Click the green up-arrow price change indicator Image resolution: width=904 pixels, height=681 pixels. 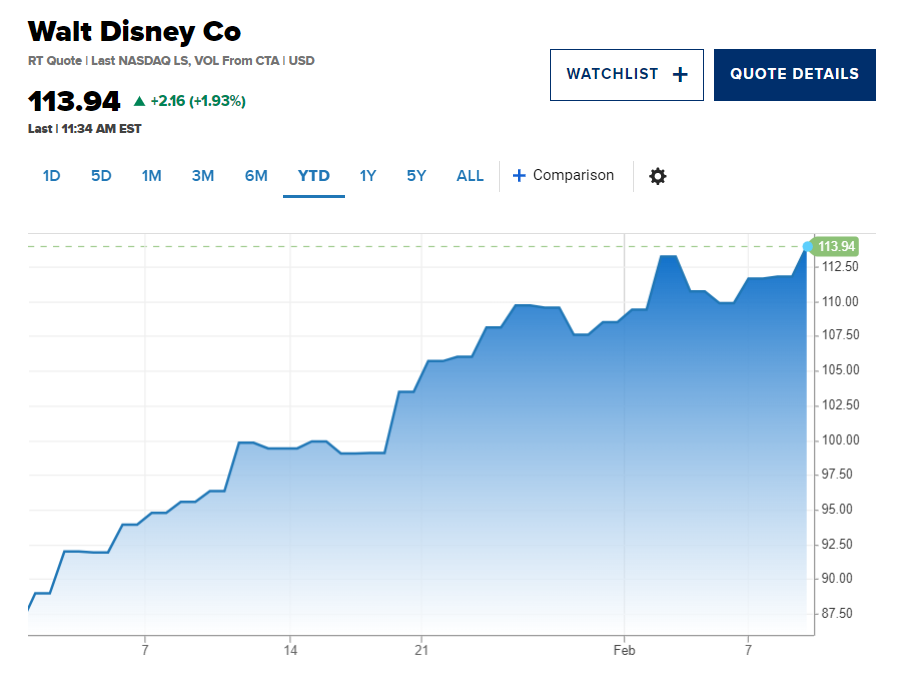(139, 101)
